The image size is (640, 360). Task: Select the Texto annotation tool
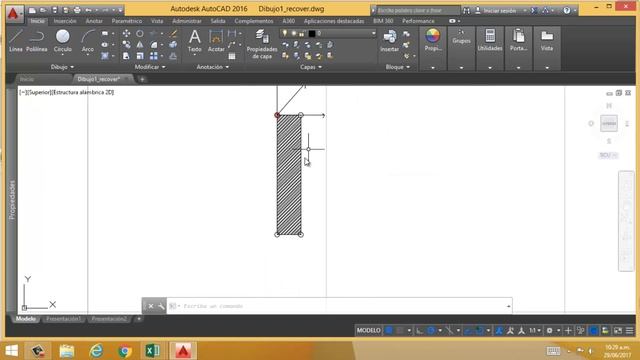click(x=195, y=41)
